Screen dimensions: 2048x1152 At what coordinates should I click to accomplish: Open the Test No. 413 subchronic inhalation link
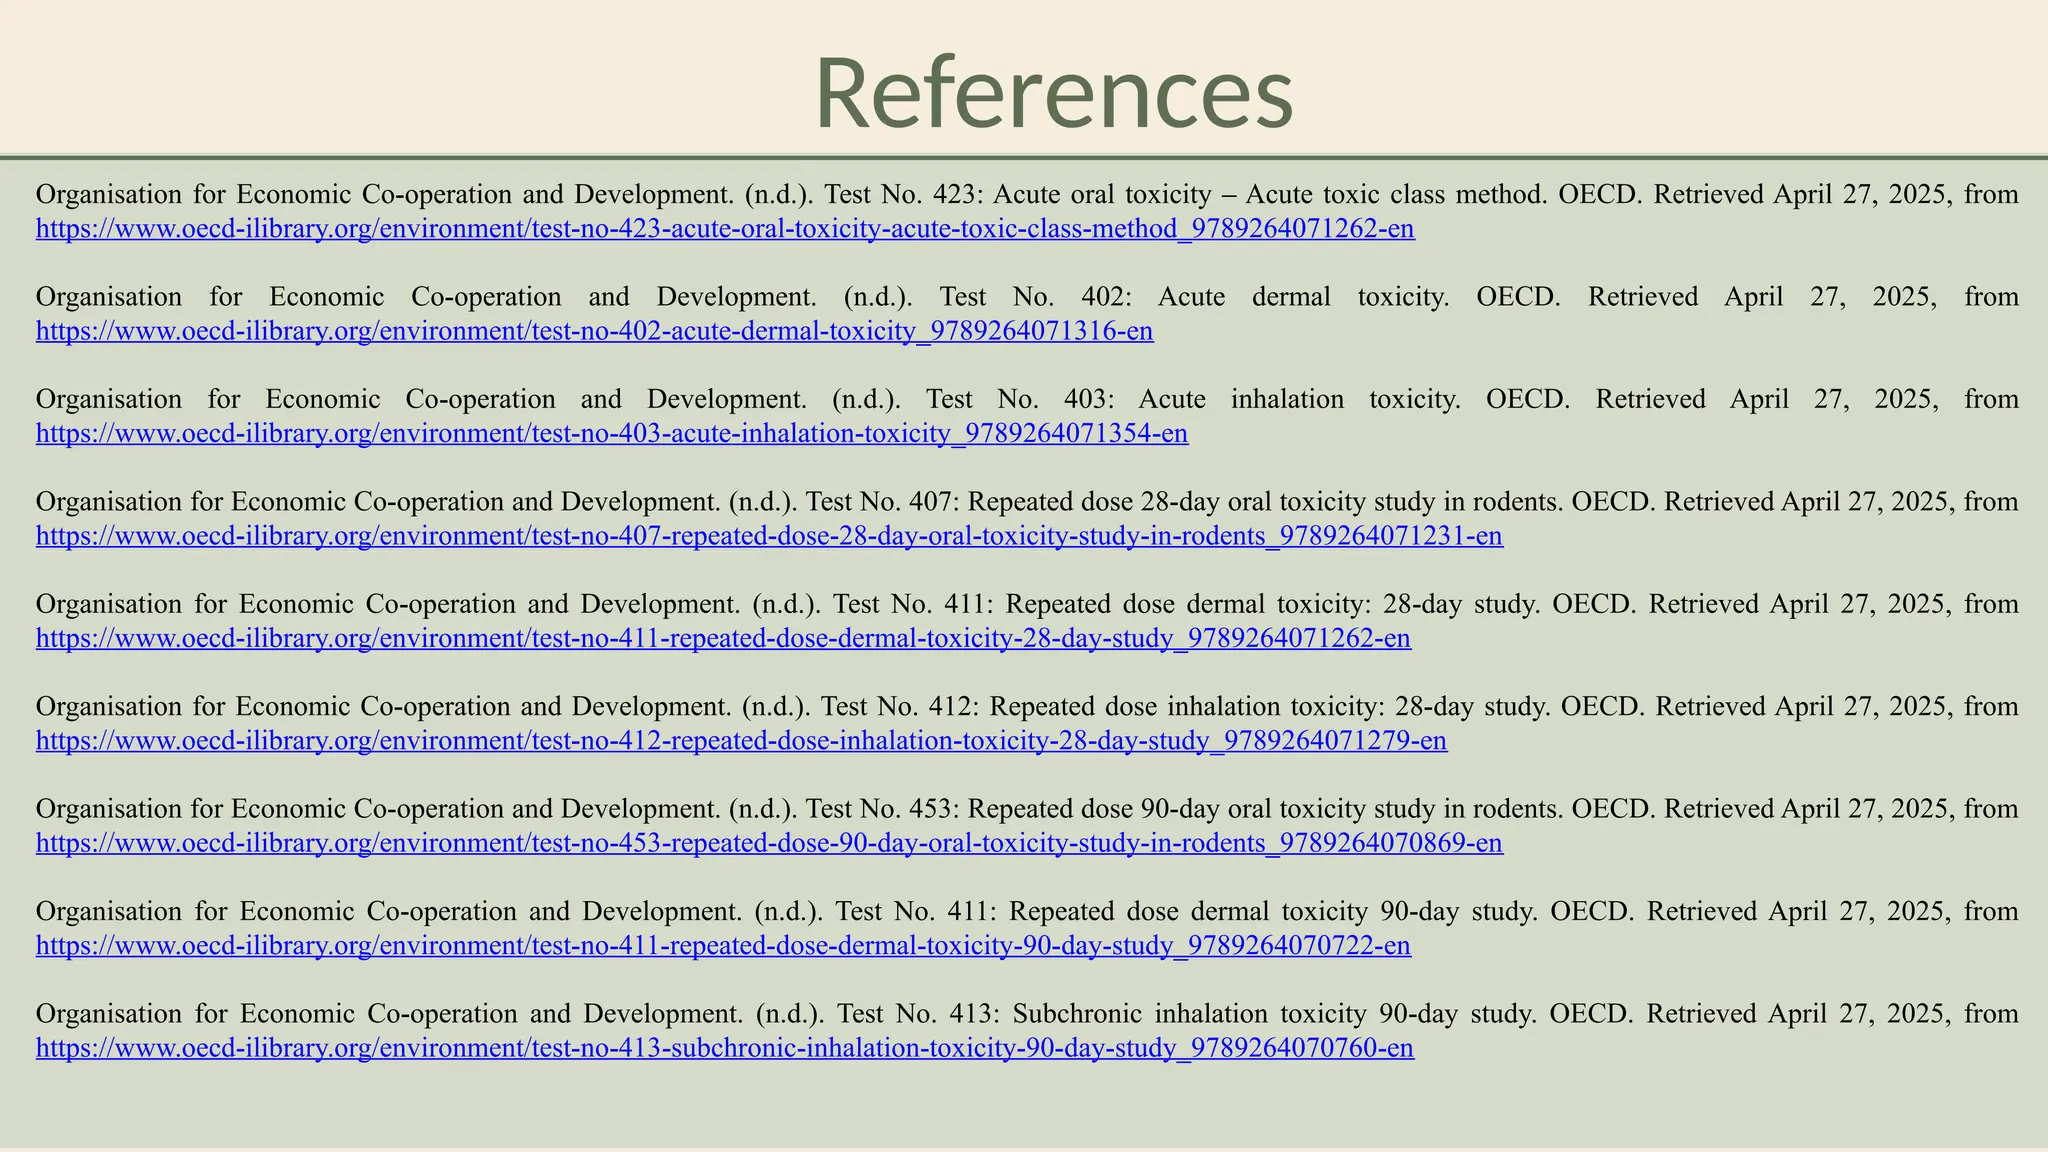pyautogui.click(x=725, y=1048)
